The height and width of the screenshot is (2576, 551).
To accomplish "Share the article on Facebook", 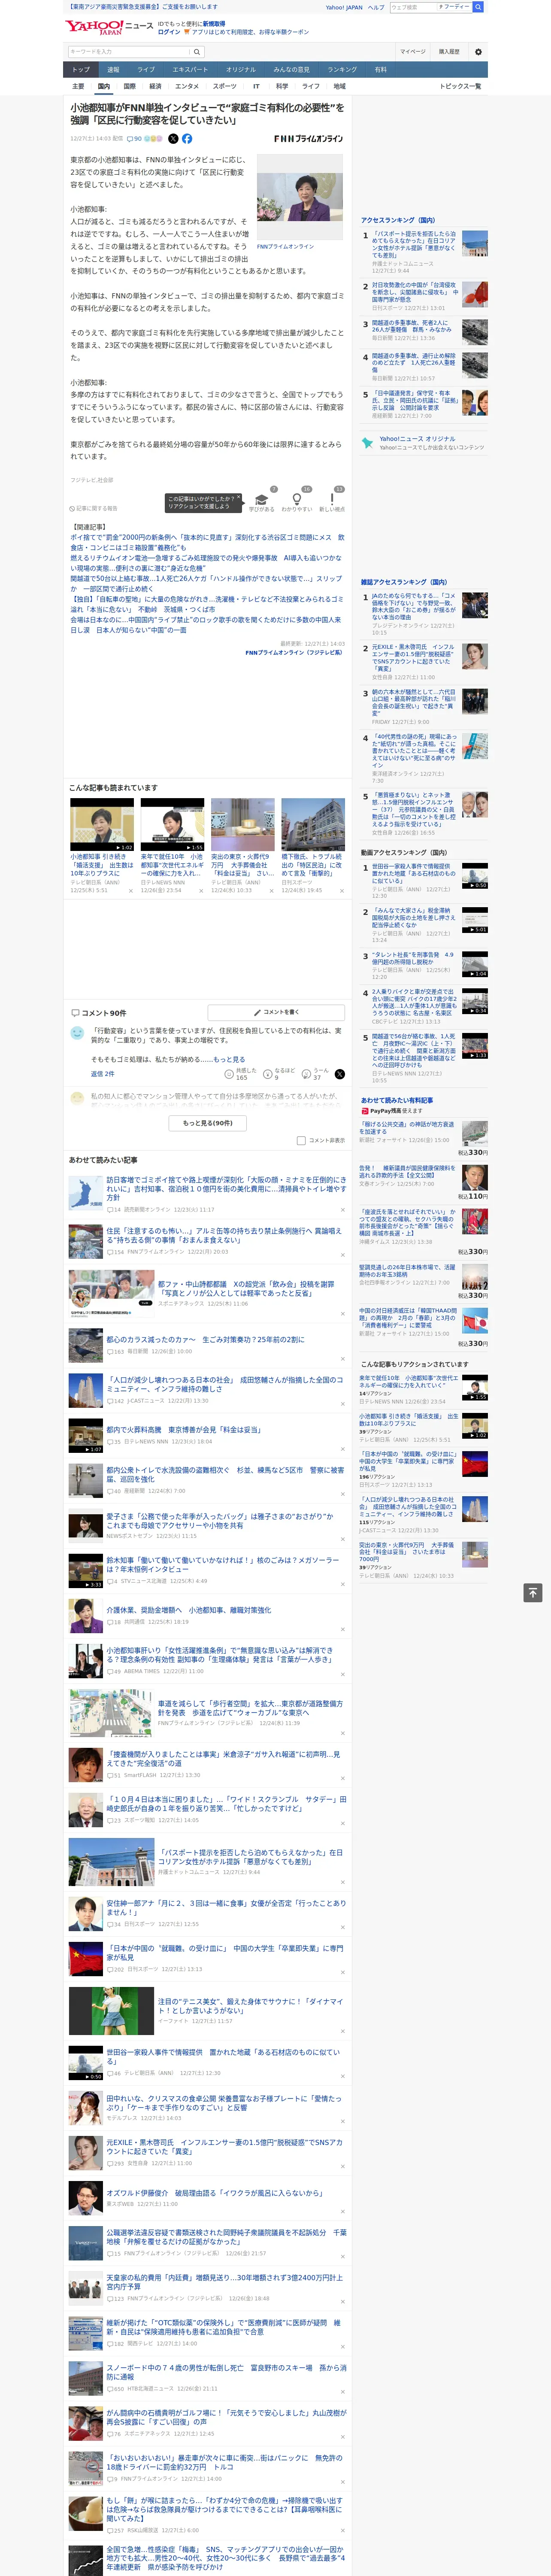I will coord(187,139).
